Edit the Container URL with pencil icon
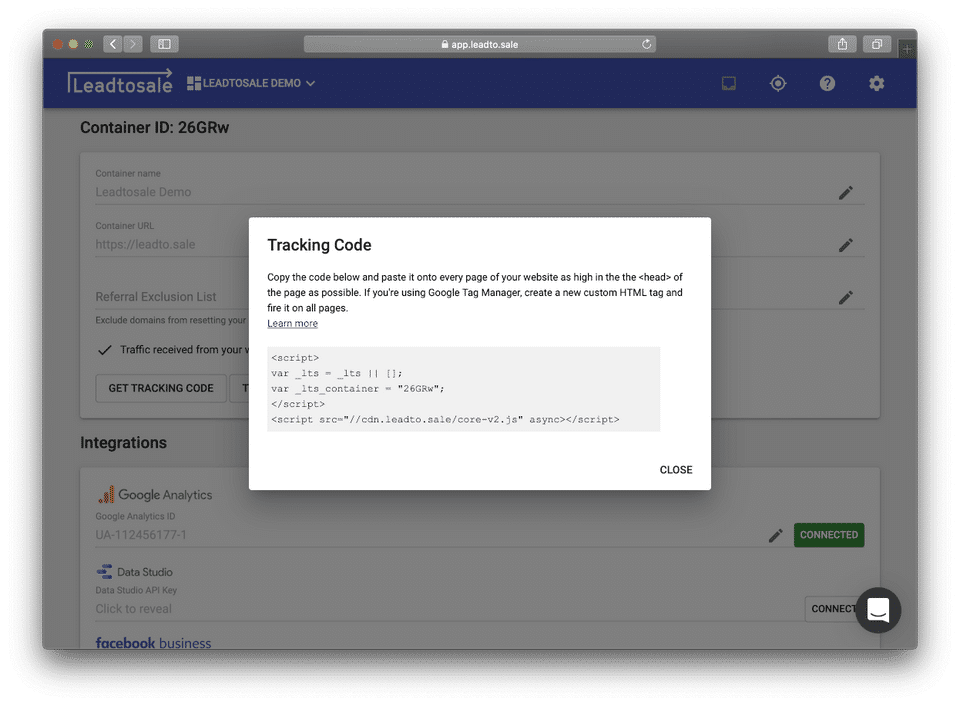This screenshot has width=960, height=706. tap(846, 245)
